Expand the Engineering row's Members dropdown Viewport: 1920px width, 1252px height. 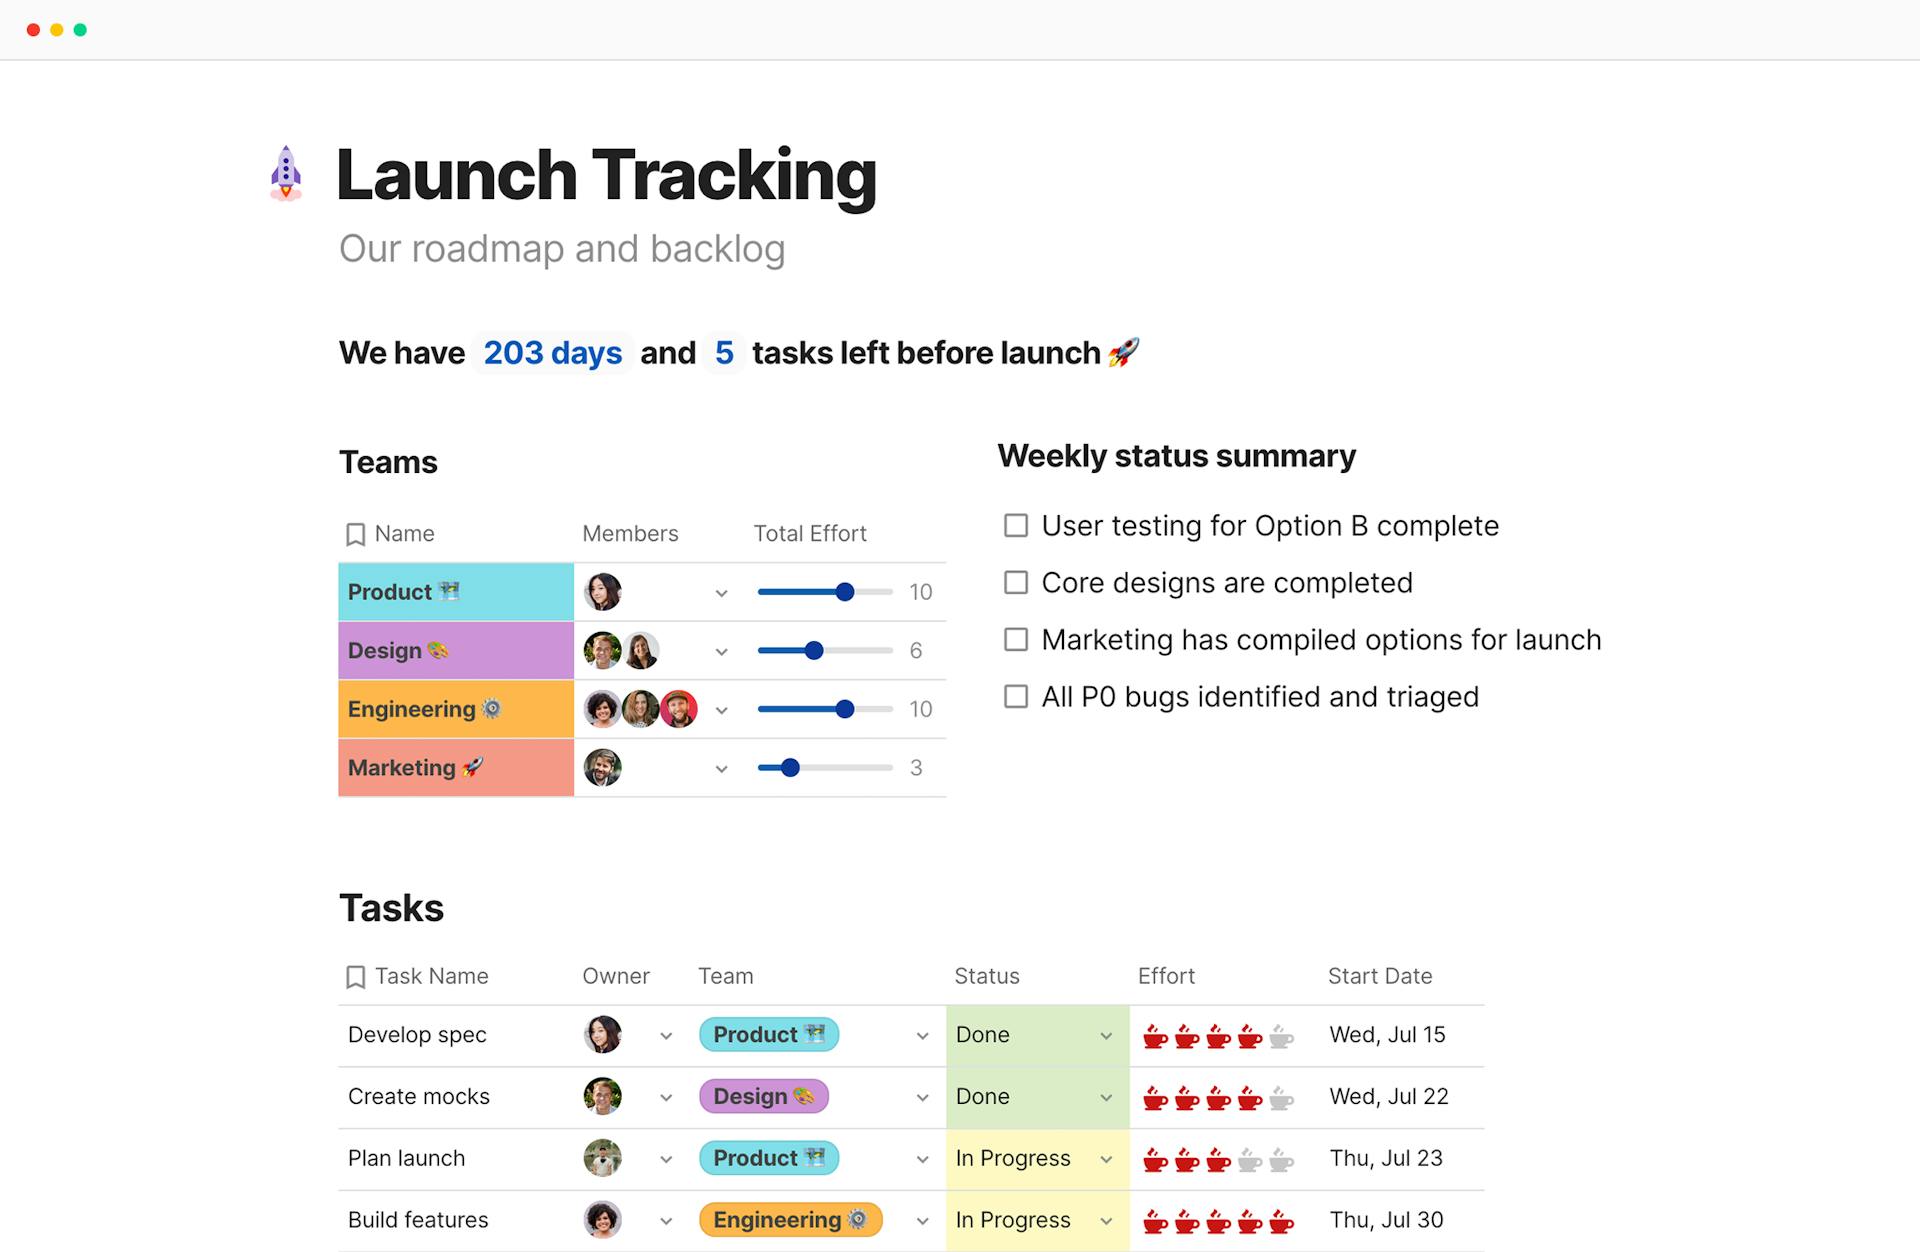[x=721, y=710]
